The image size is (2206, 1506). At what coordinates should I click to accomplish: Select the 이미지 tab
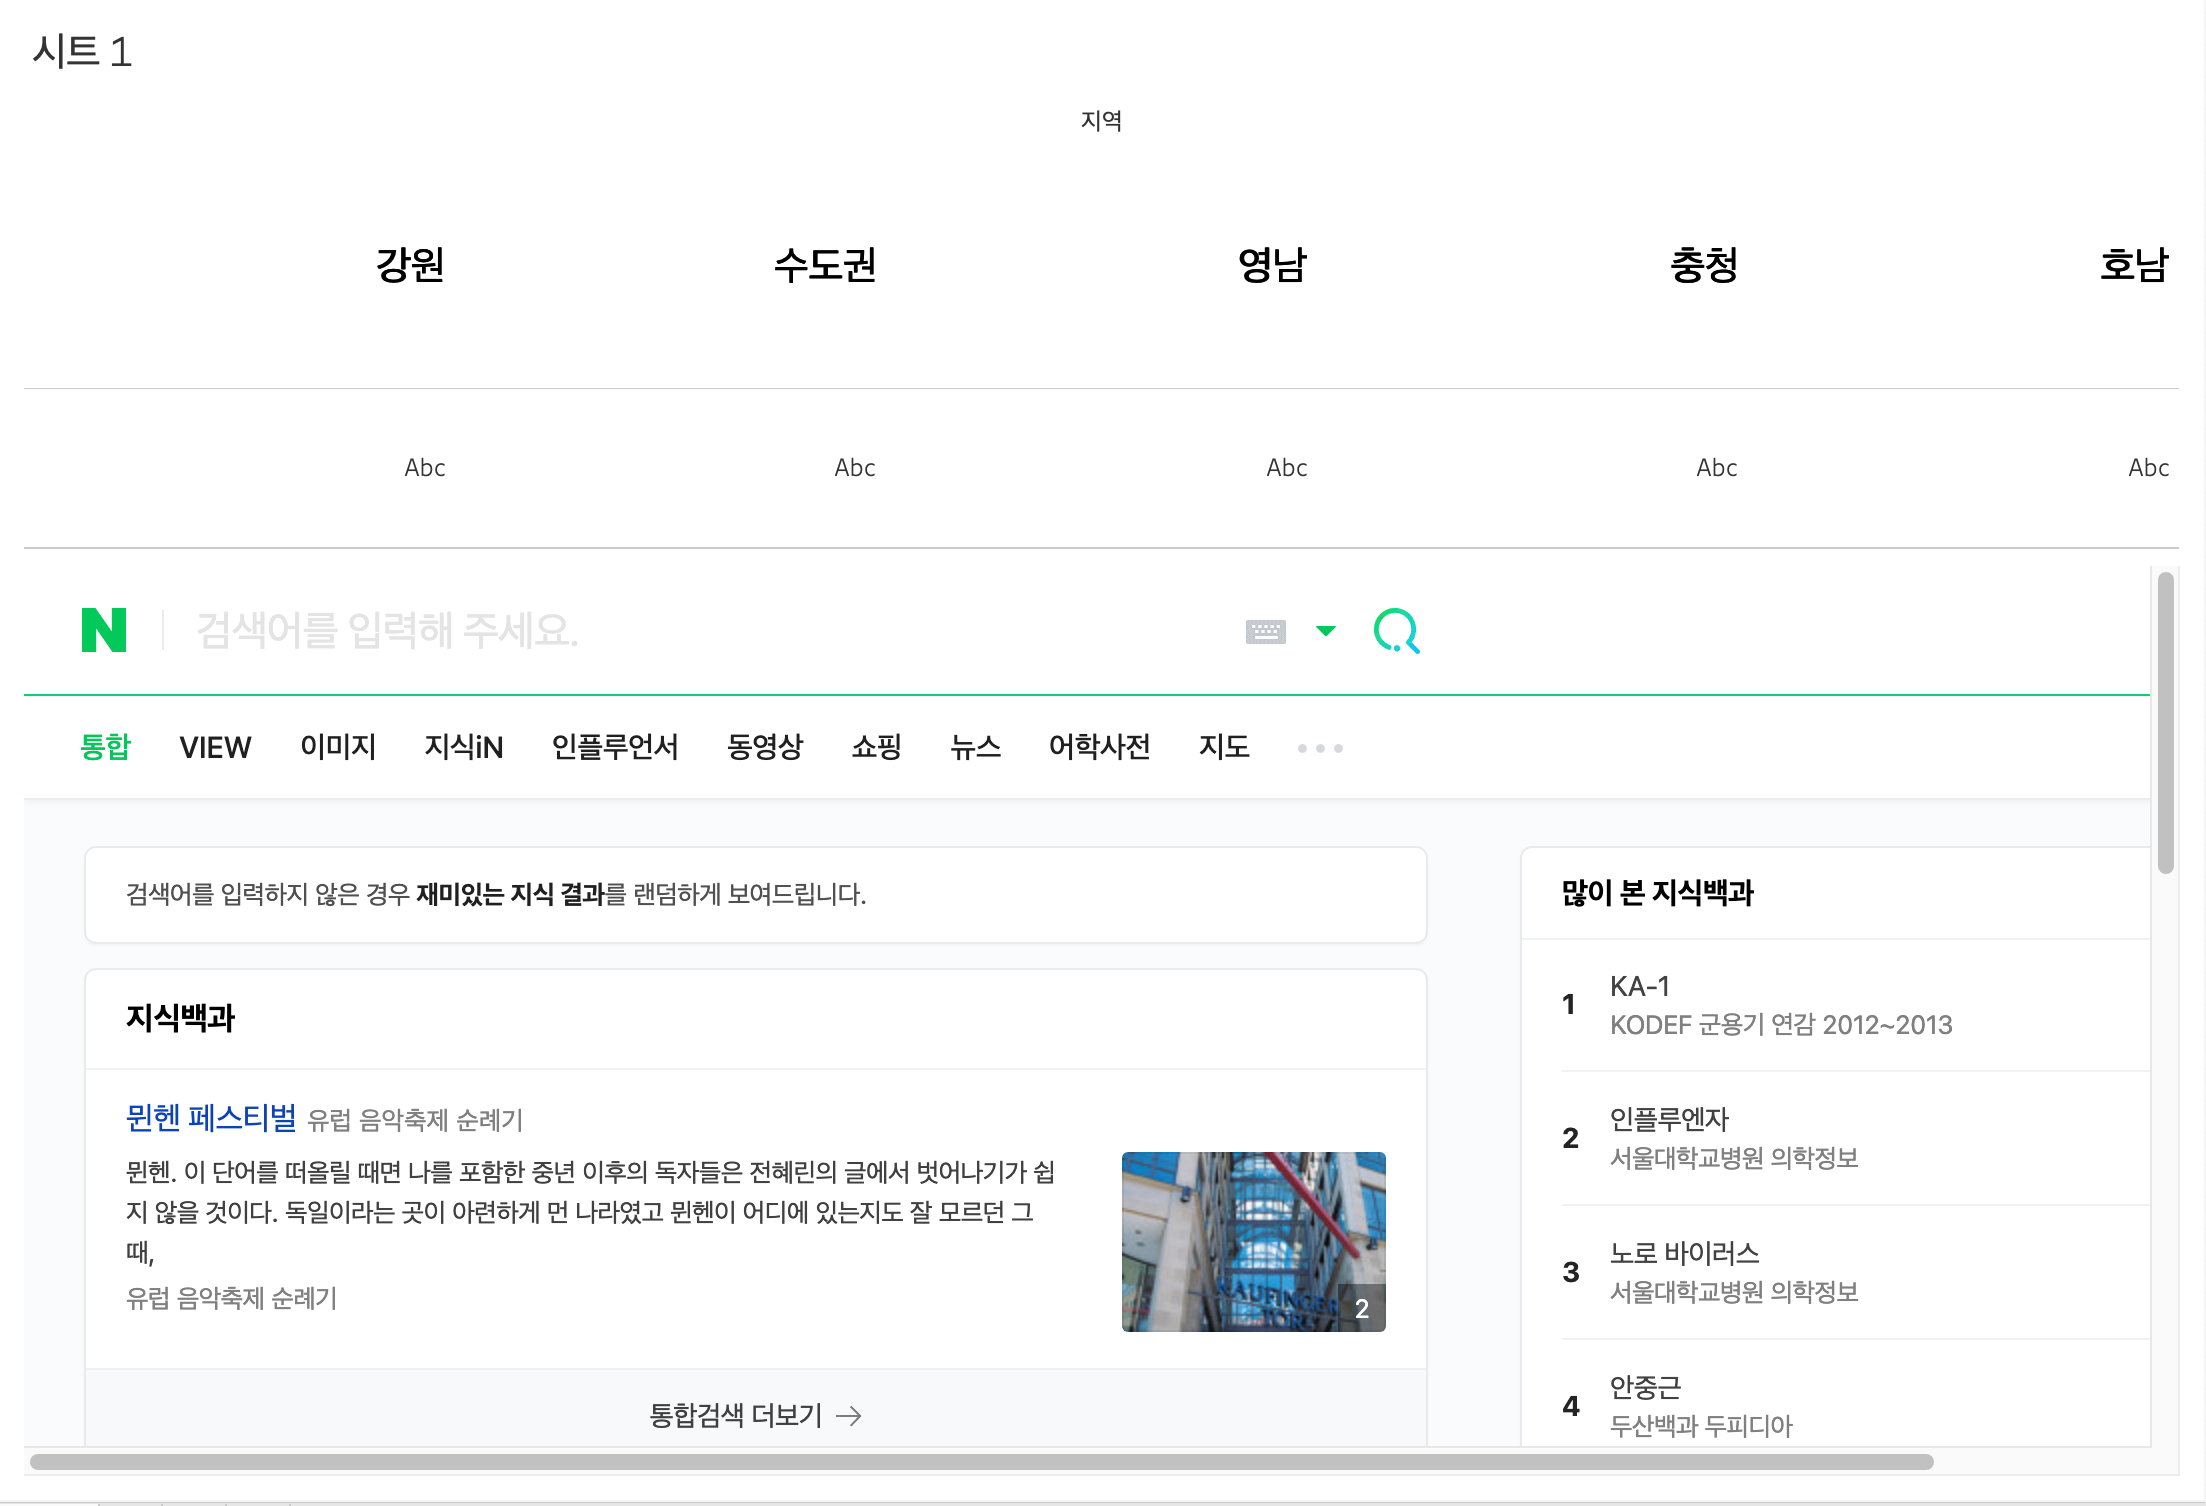338,747
